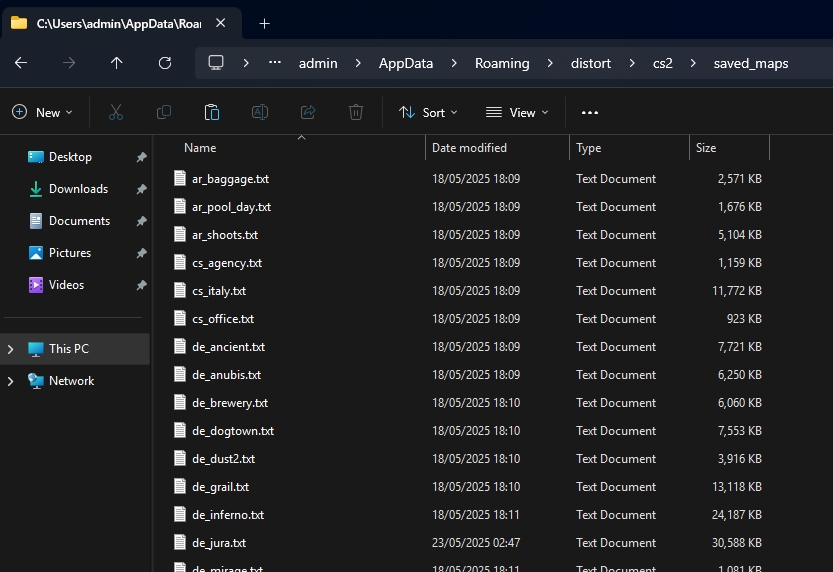Click the Delete trash can icon
Screen dimensions: 833x572
[x=356, y=112]
